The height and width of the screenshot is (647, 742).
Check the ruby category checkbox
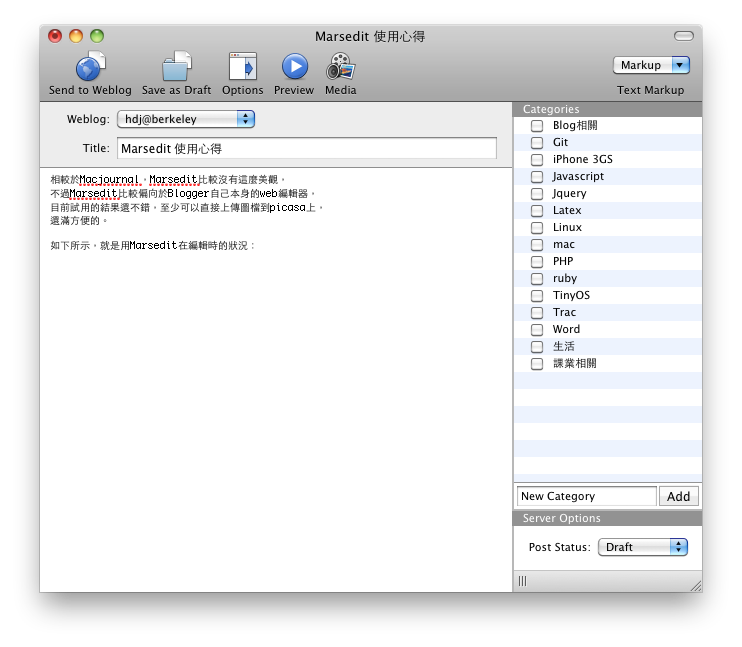[x=537, y=279]
